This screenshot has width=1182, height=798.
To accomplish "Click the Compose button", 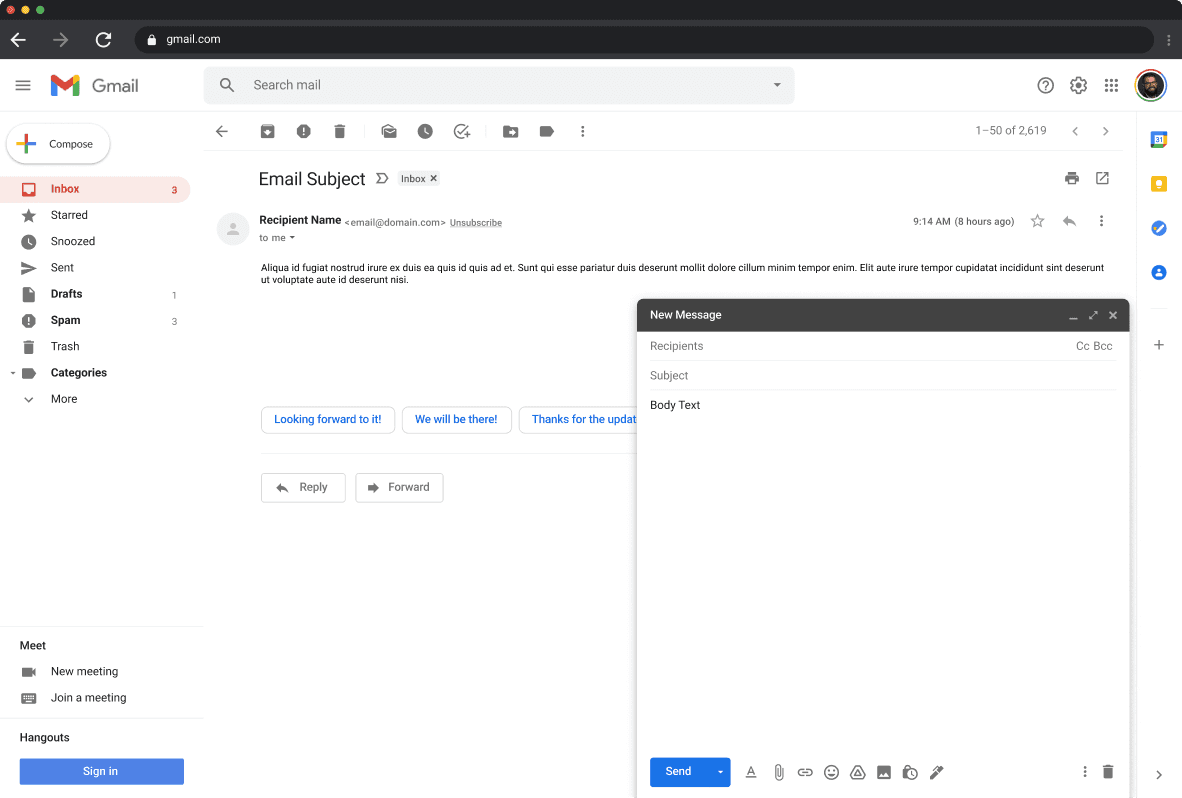I will pyautogui.click(x=58, y=144).
